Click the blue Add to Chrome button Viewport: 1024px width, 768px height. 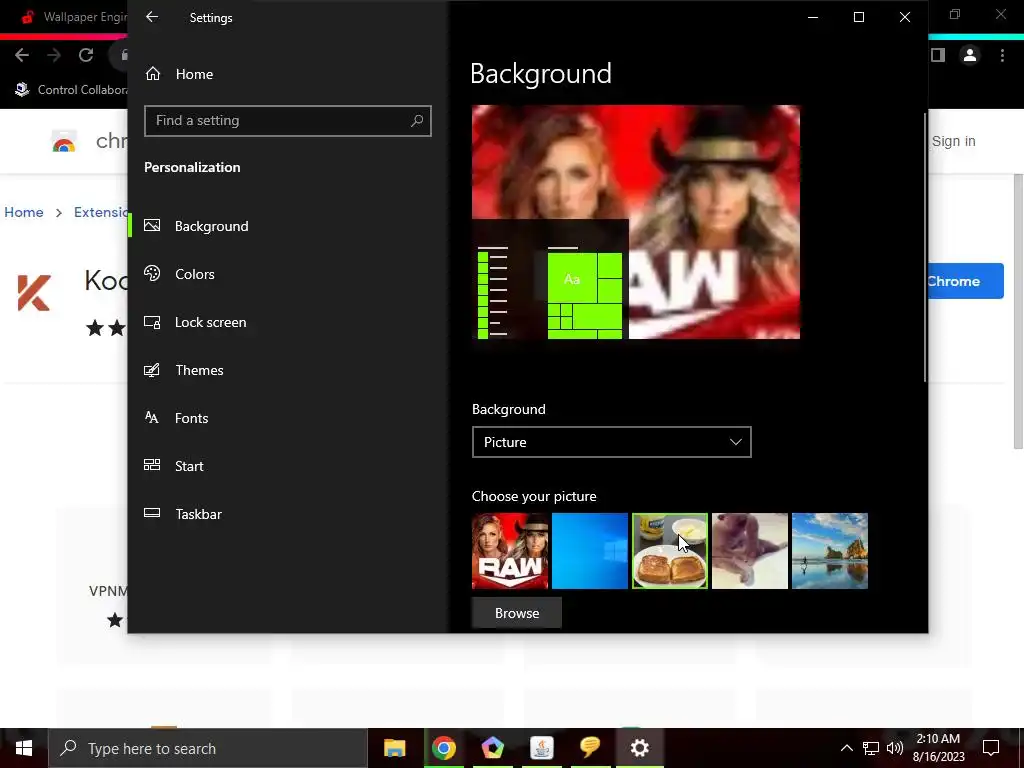(x=965, y=281)
